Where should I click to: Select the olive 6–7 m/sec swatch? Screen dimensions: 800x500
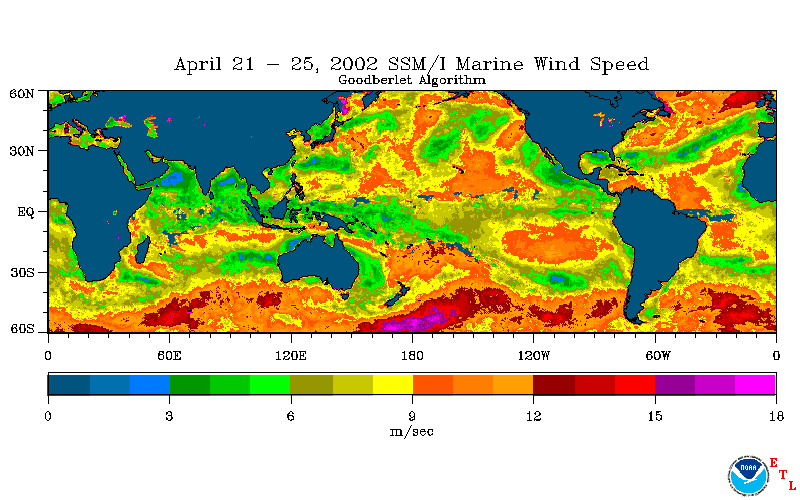click(x=312, y=385)
